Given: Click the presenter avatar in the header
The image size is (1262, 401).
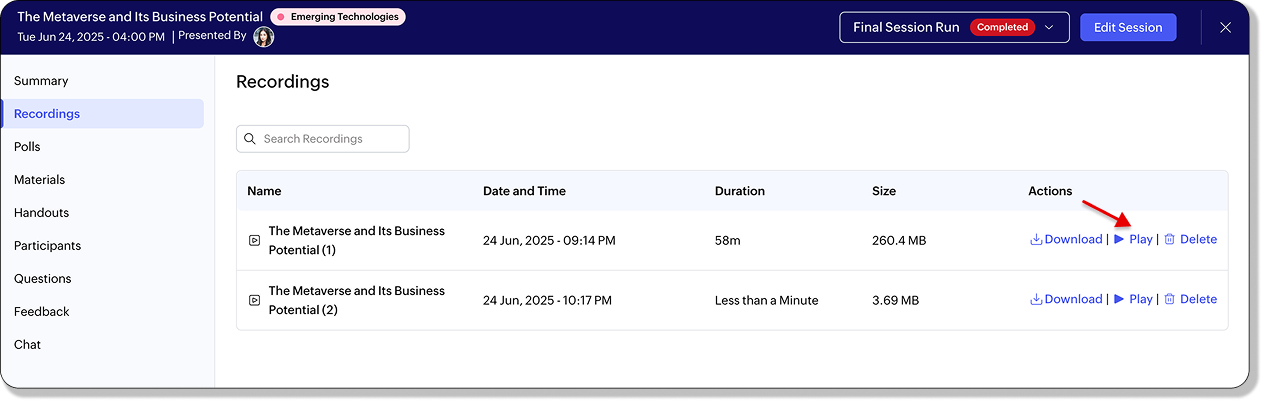Looking at the screenshot, I should point(264,37).
